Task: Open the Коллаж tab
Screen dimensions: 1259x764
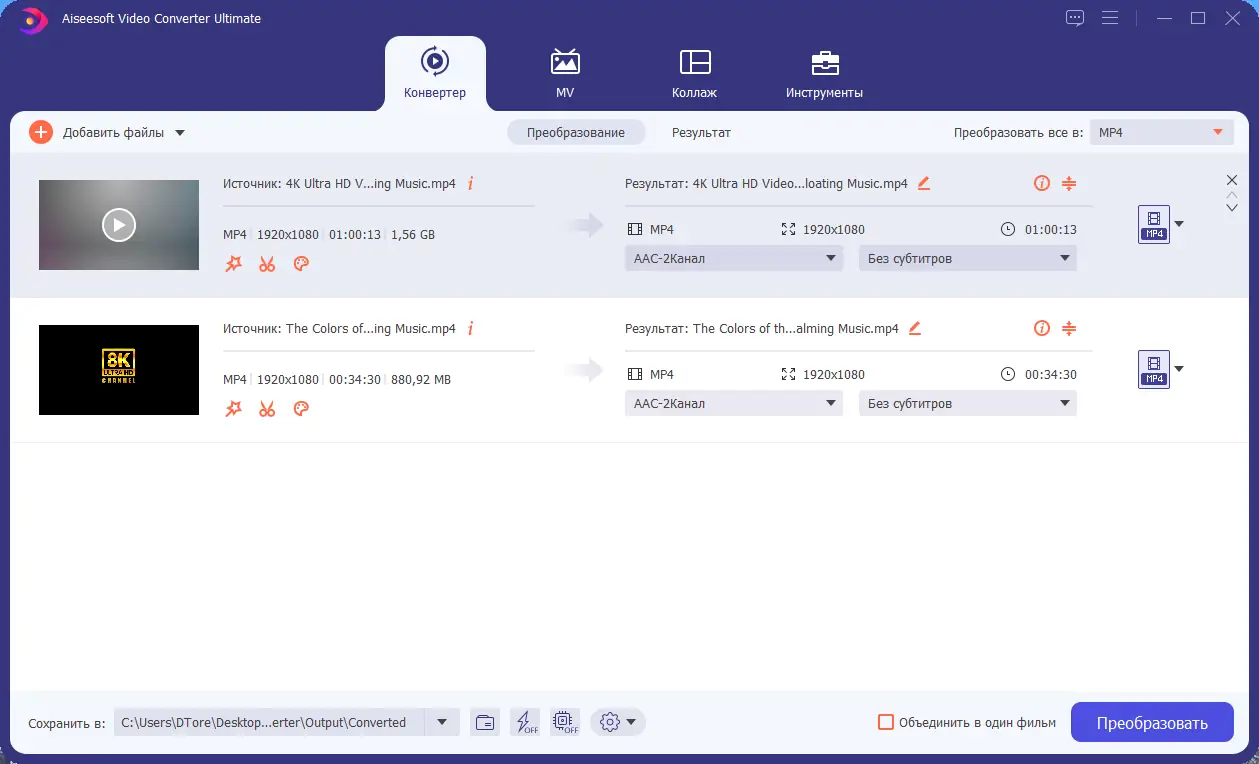Action: pos(694,73)
